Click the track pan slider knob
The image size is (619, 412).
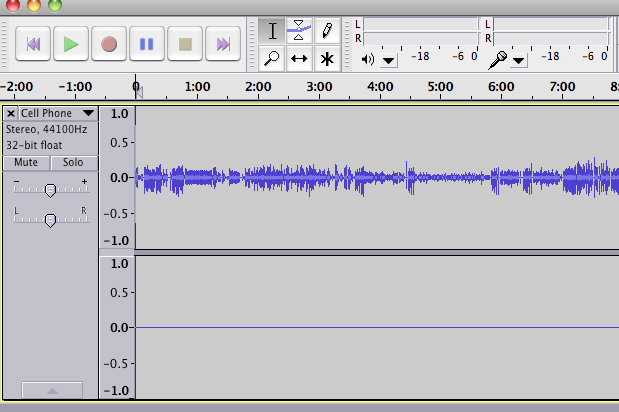click(x=50, y=220)
